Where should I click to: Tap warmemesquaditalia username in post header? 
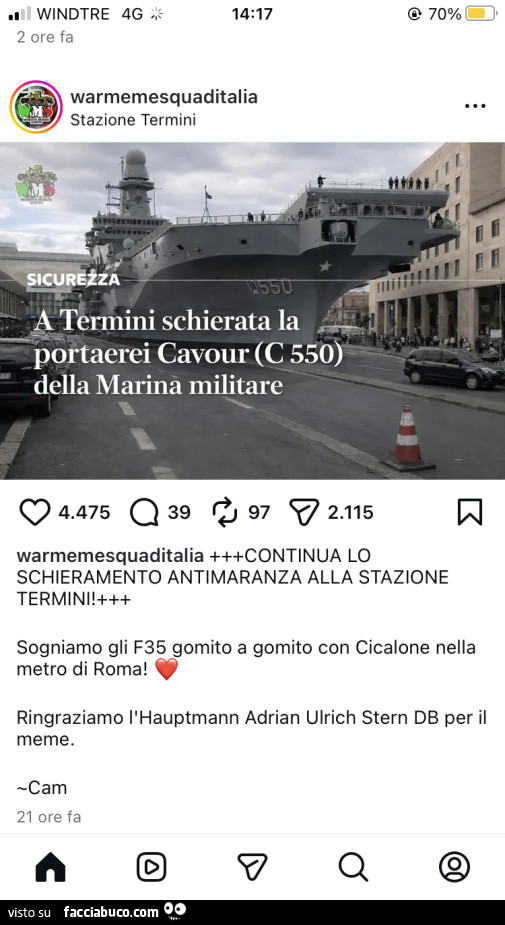(x=164, y=97)
